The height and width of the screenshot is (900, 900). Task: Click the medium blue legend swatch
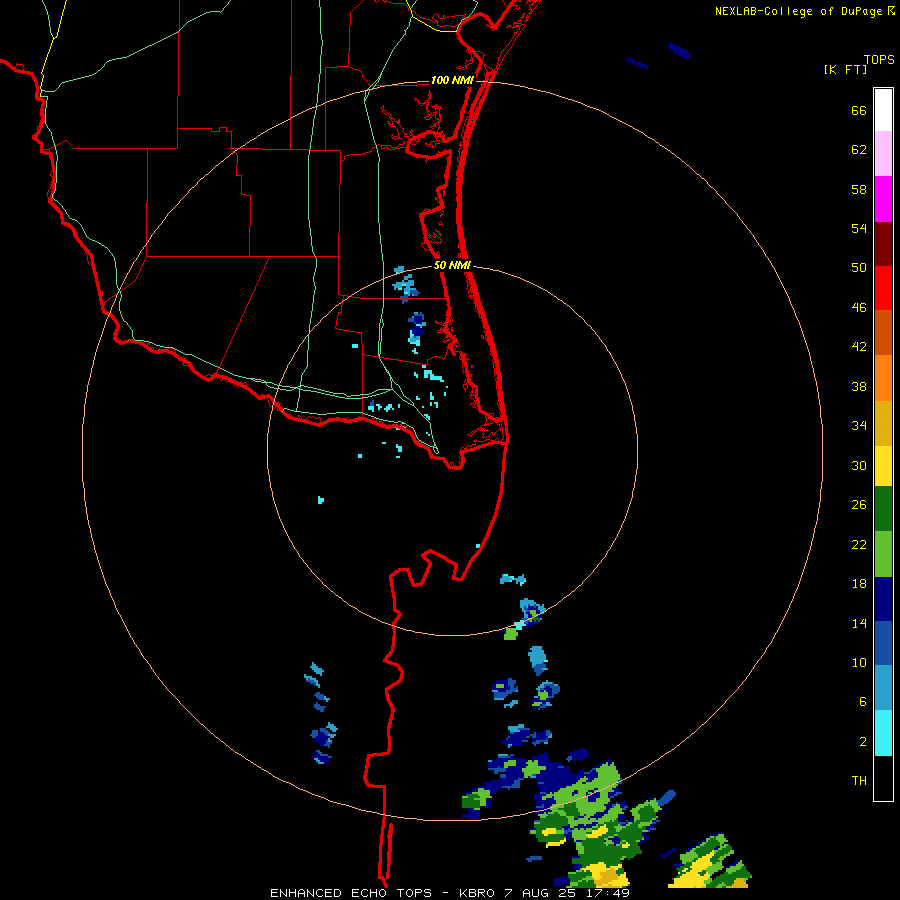(x=883, y=643)
